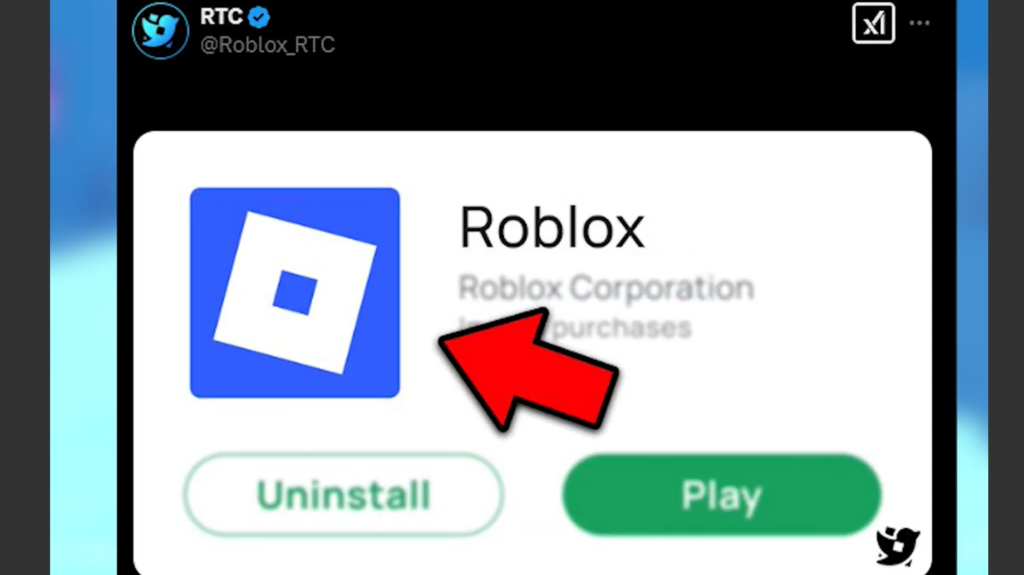Click the blue verified checkmark badge
Image resolution: width=1024 pixels, height=575 pixels.
(x=259, y=18)
